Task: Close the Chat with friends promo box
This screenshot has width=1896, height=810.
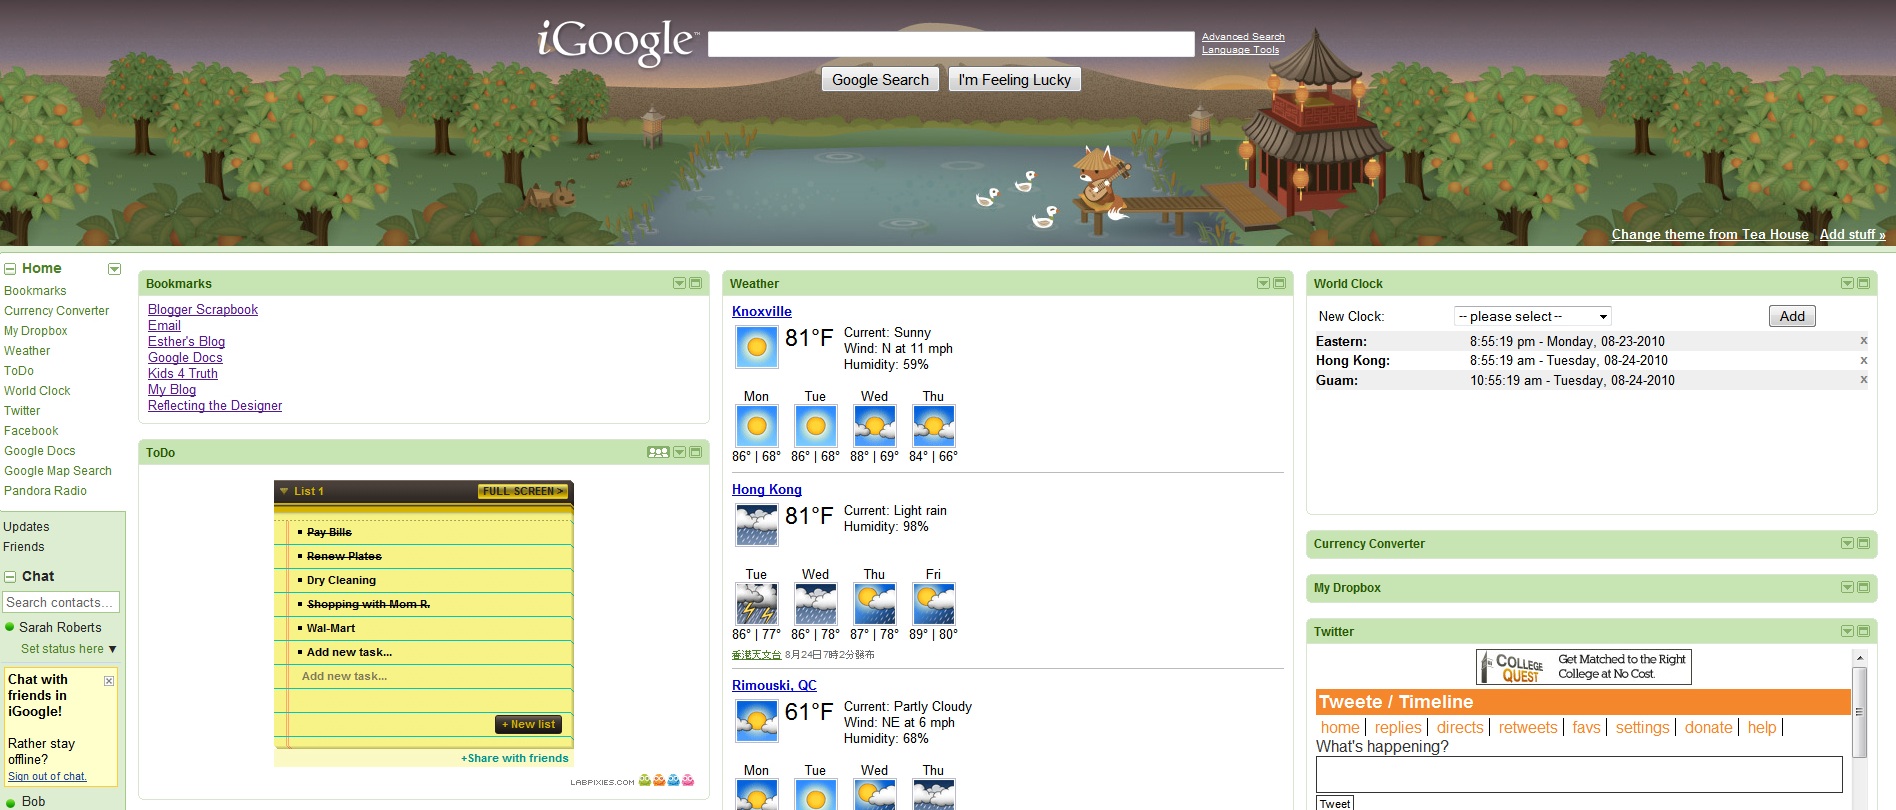Action: [x=109, y=681]
